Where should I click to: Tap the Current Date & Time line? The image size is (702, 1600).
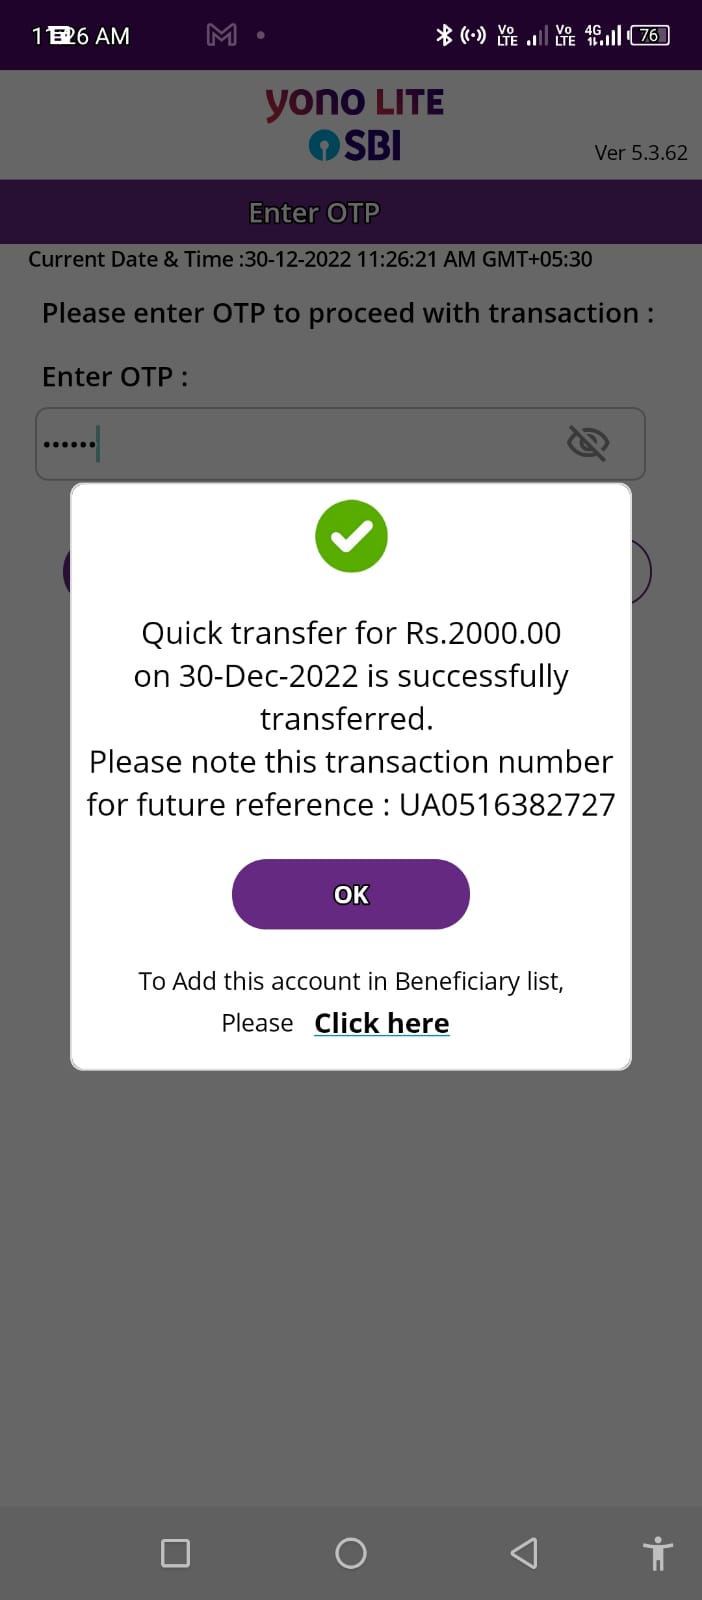pyautogui.click(x=310, y=259)
